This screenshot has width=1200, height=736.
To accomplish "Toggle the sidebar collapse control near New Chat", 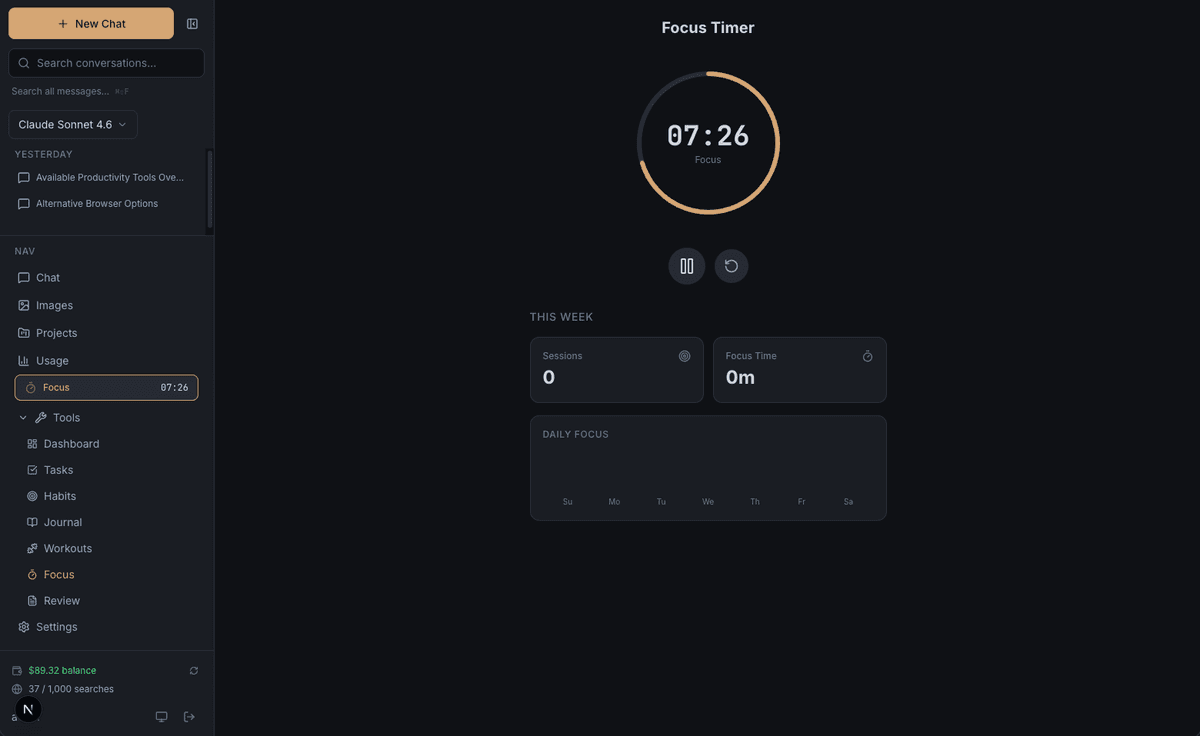I will point(192,23).
